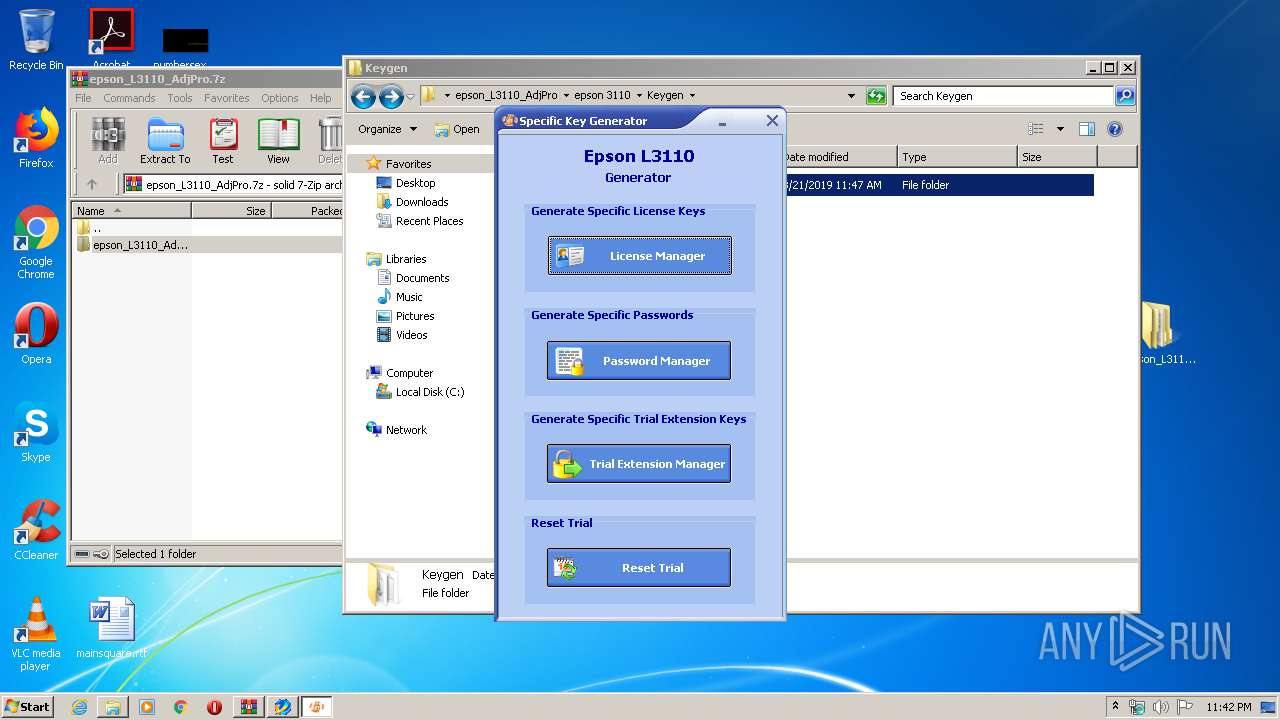The height and width of the screenshot is (720, 1280).
Task: Open the Opera desktop shortcut
Action: pyautogui.click(x=36, y=334)
